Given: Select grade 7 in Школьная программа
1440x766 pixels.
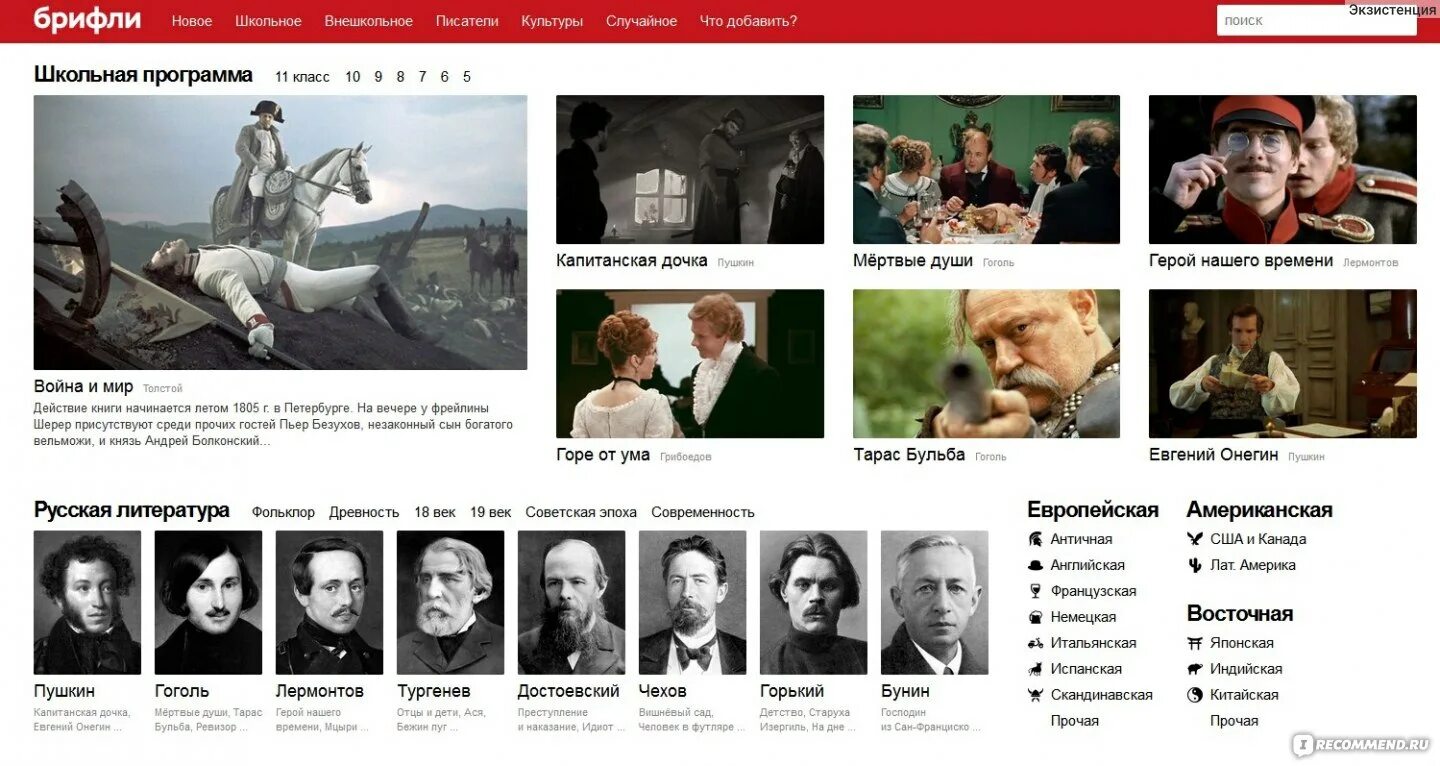Looking at the screenshot, I should click(423, 77).
